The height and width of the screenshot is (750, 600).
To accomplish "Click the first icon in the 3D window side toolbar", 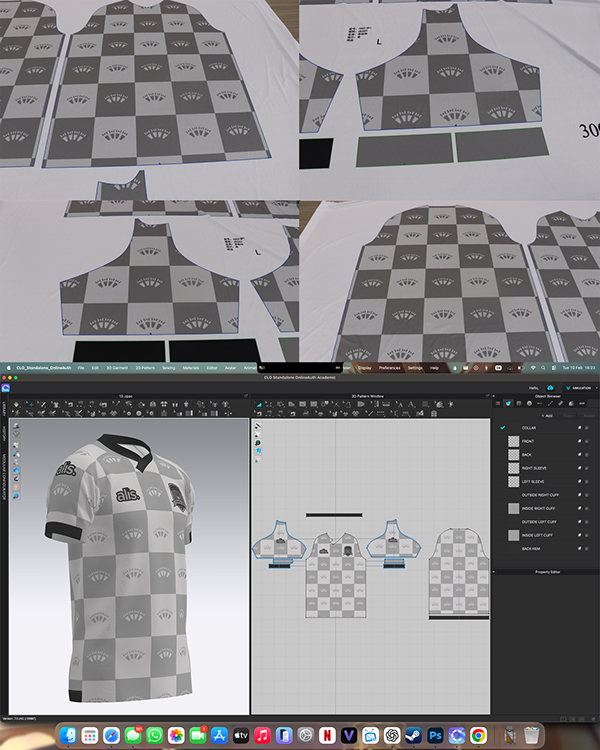I will [16, 426].
